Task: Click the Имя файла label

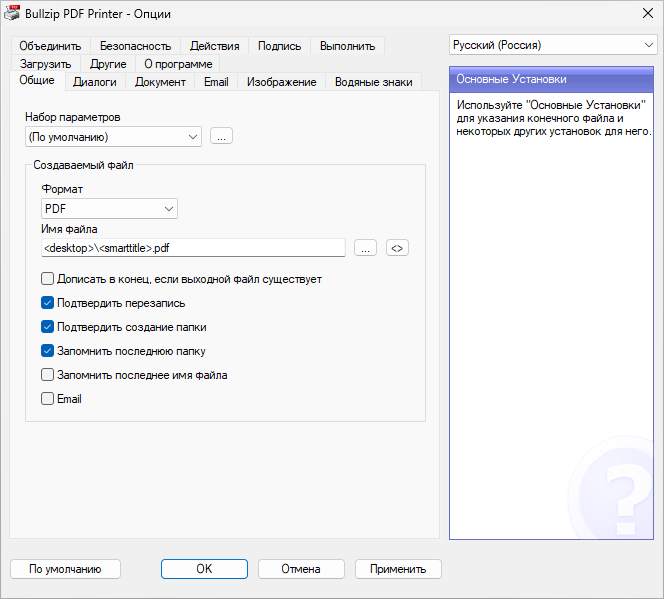Action: pyautogui.click(x=69, y=229)
